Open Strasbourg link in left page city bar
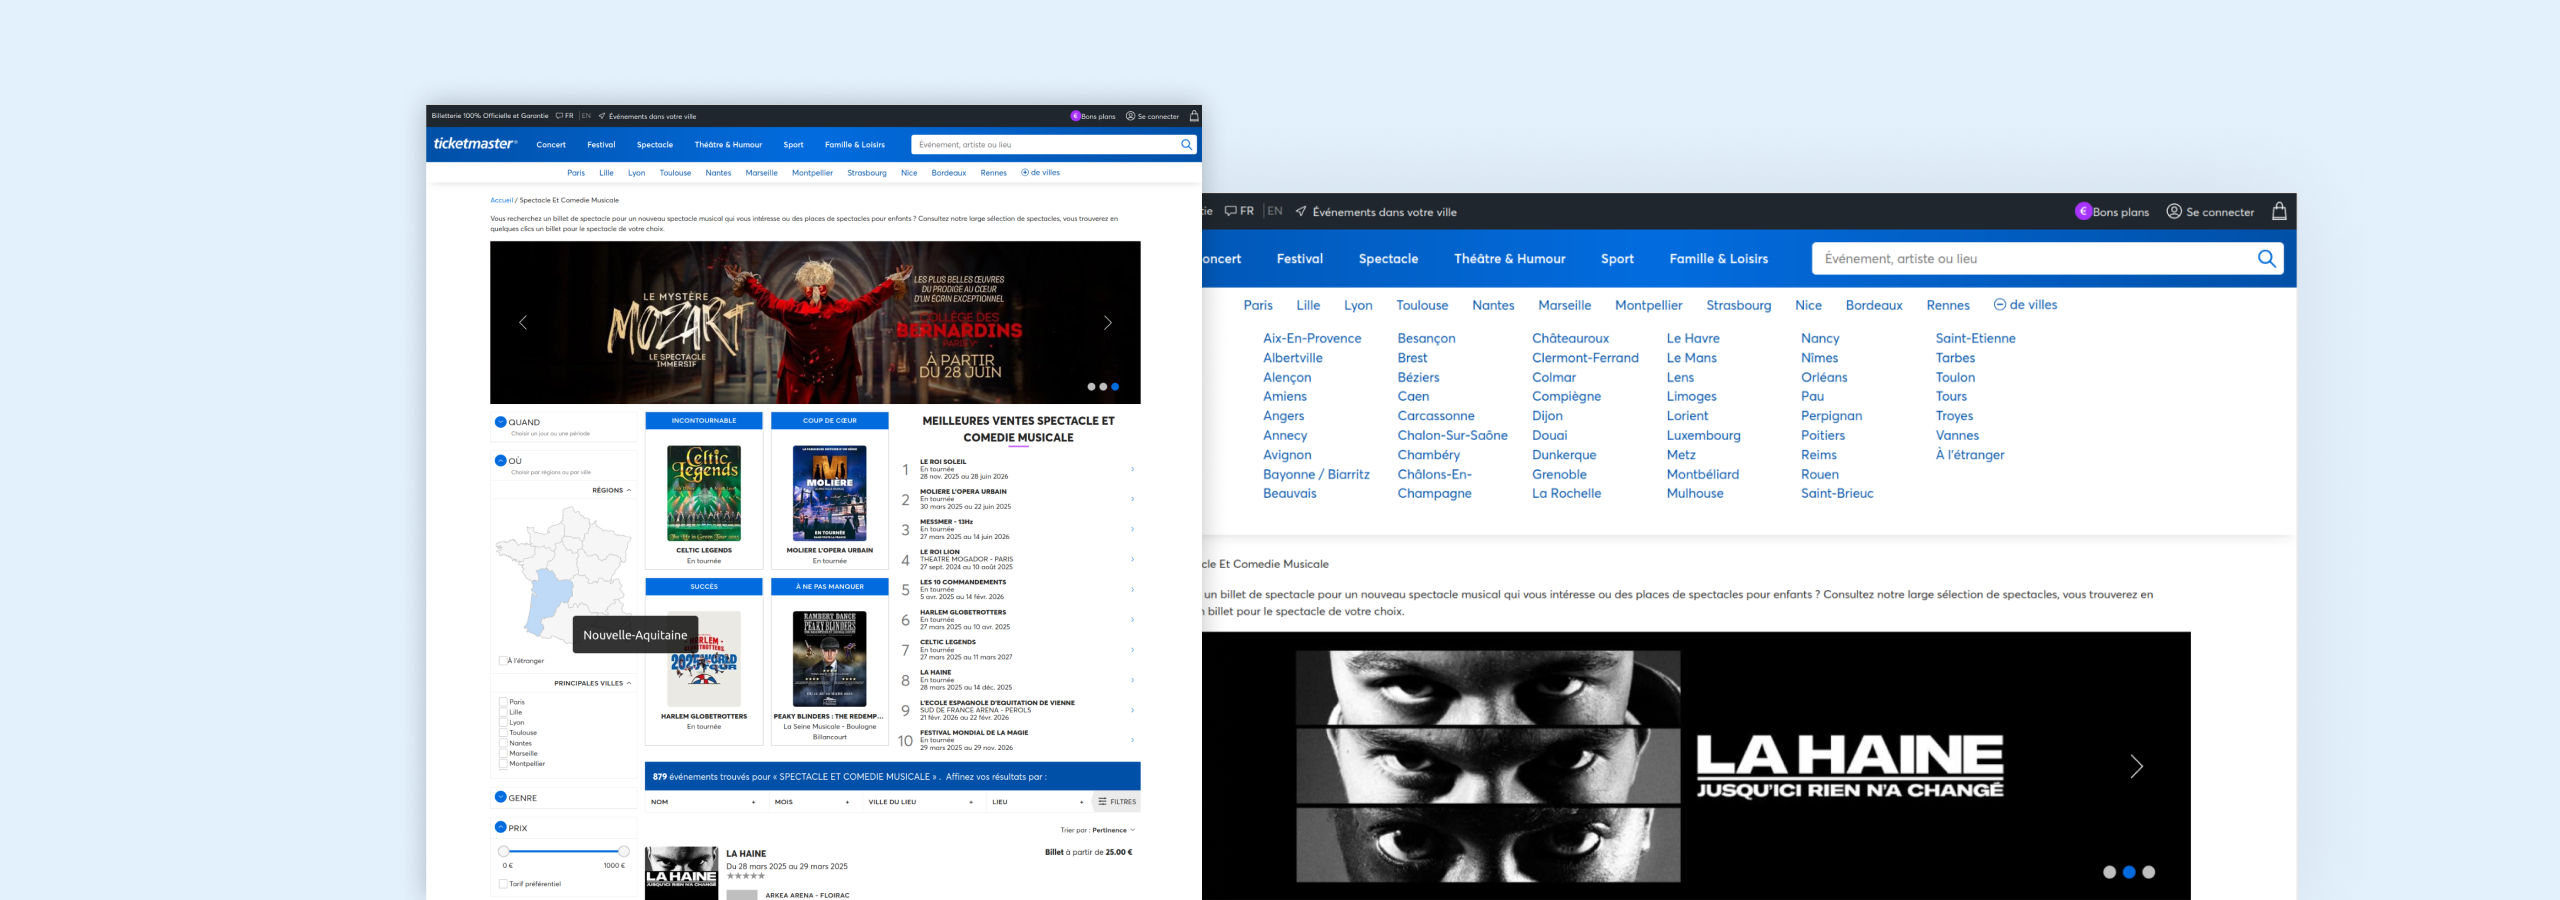 coord(867,173)
